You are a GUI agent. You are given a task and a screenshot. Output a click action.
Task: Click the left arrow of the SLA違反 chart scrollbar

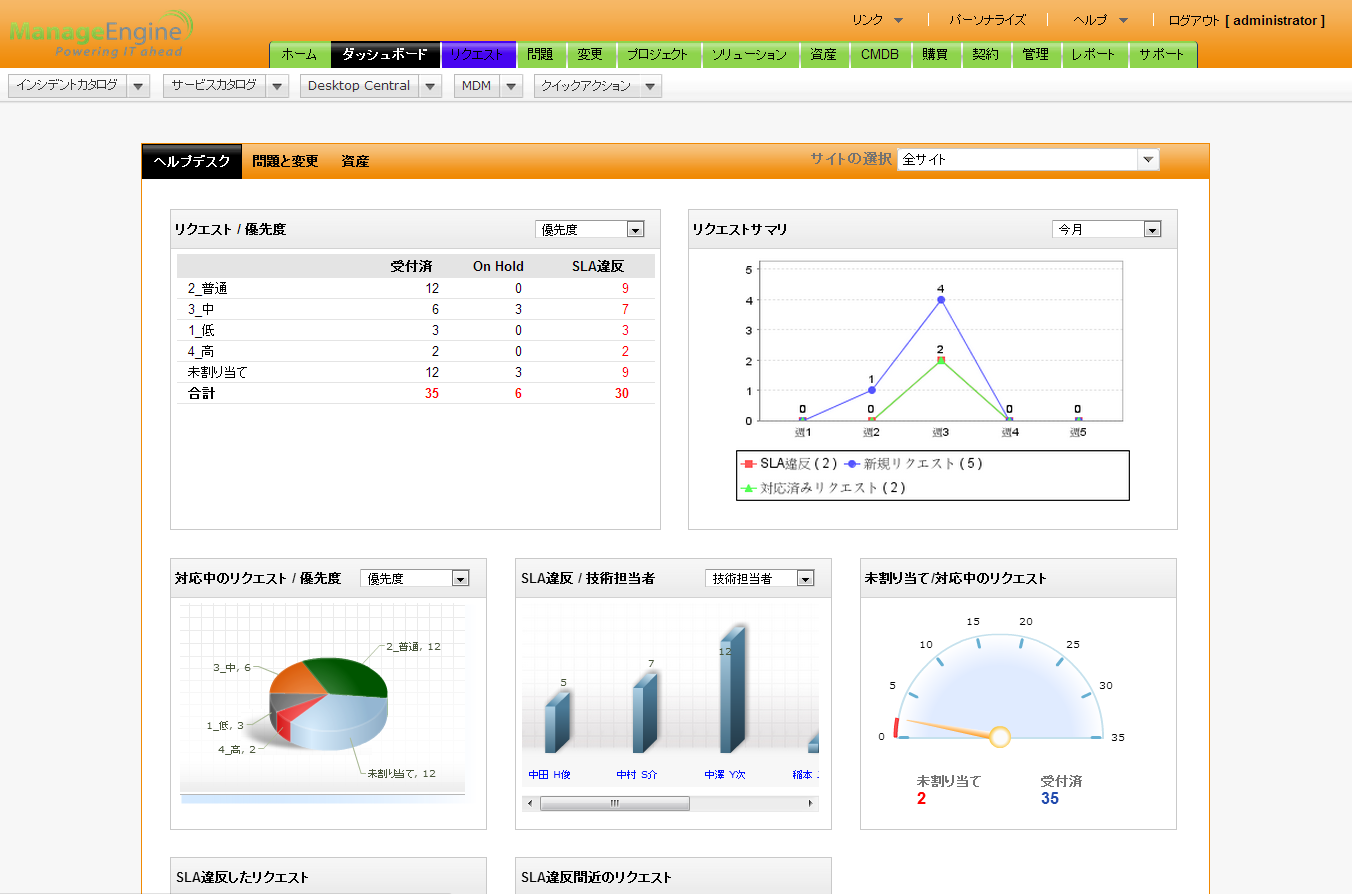[x=530, y=804]
